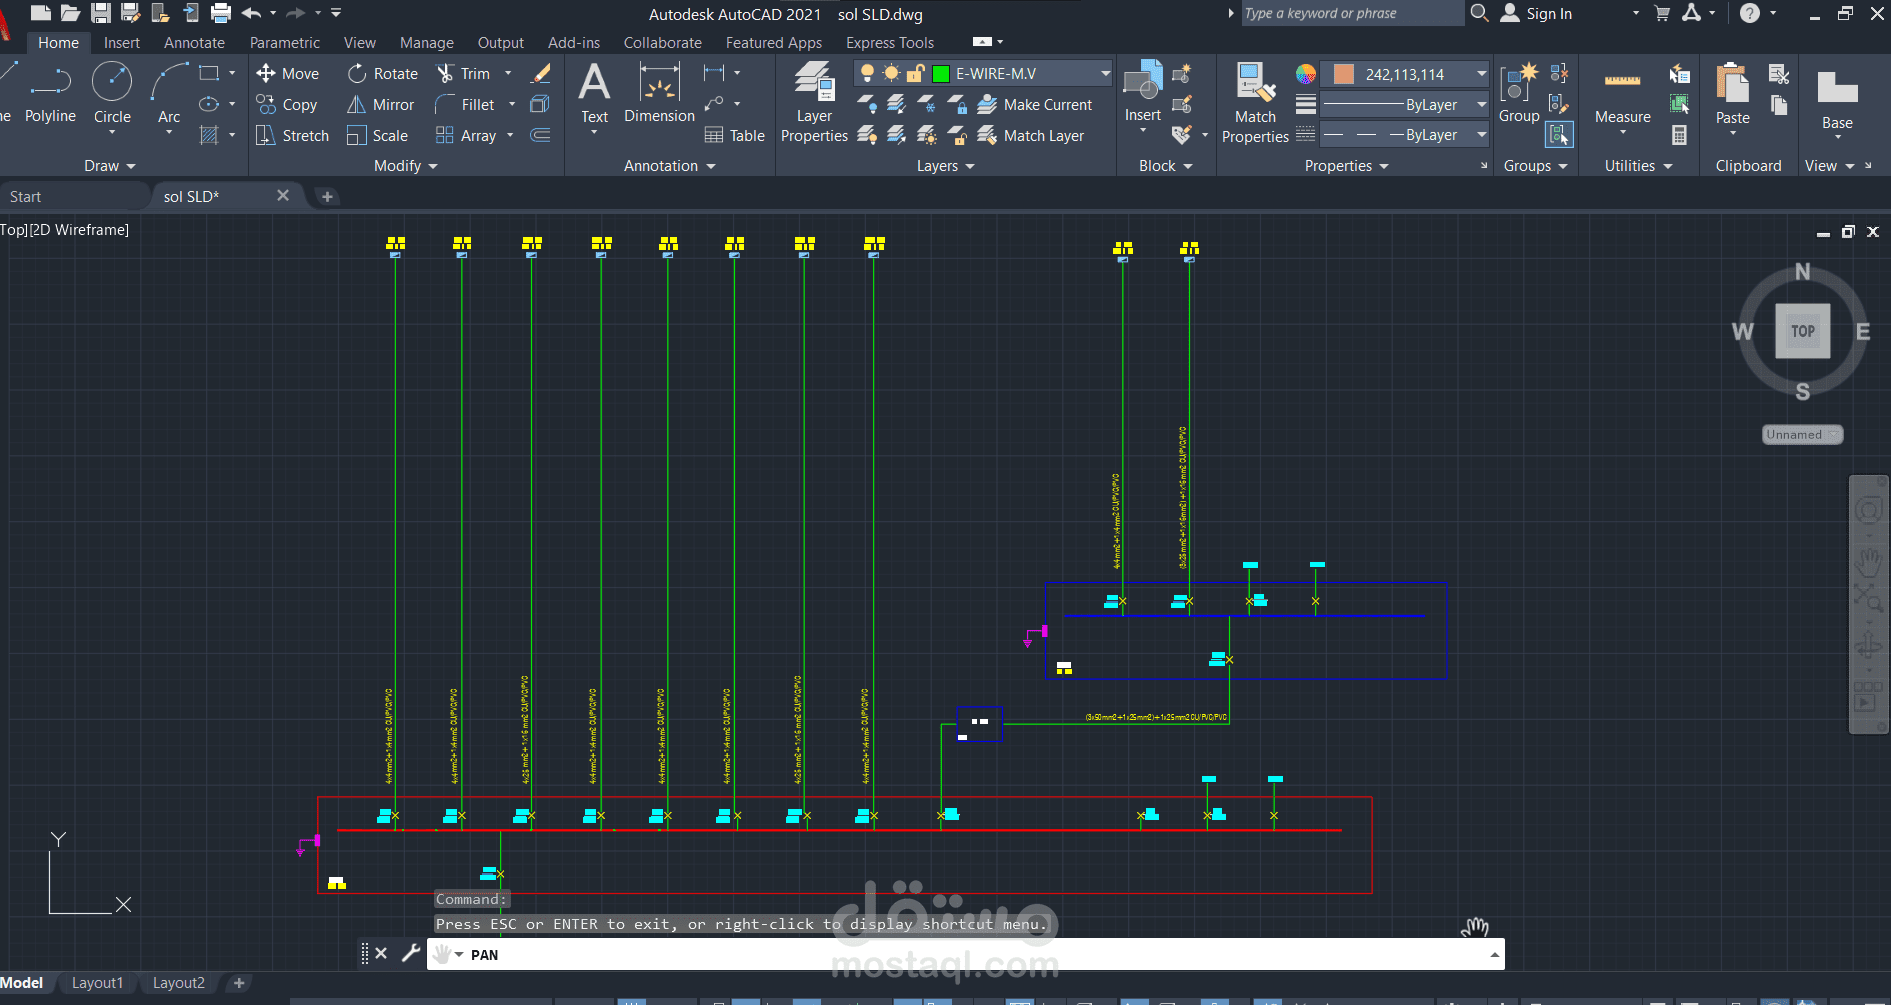Select the Arc tool
Screen dimensions: 1891x1005
click(169, 94)
